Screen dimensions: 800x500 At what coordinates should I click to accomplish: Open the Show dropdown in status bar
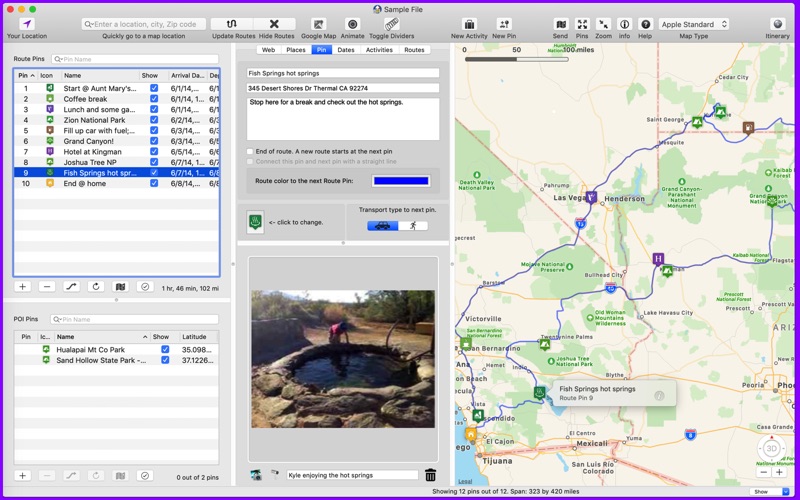click(x=770, y=492)
